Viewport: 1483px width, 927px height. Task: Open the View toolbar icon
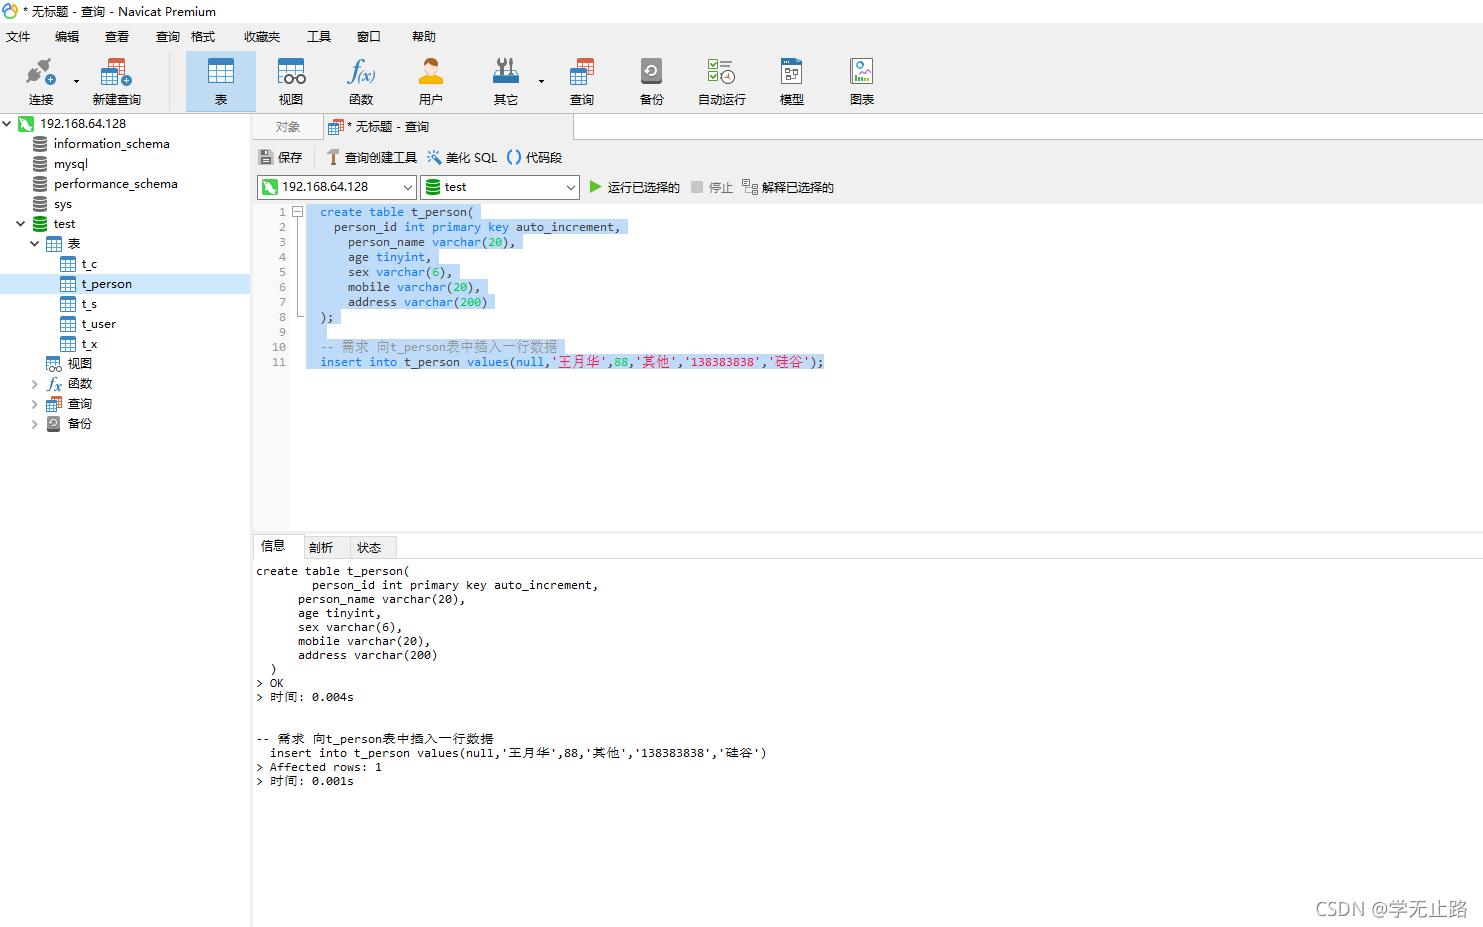[291, 81]
